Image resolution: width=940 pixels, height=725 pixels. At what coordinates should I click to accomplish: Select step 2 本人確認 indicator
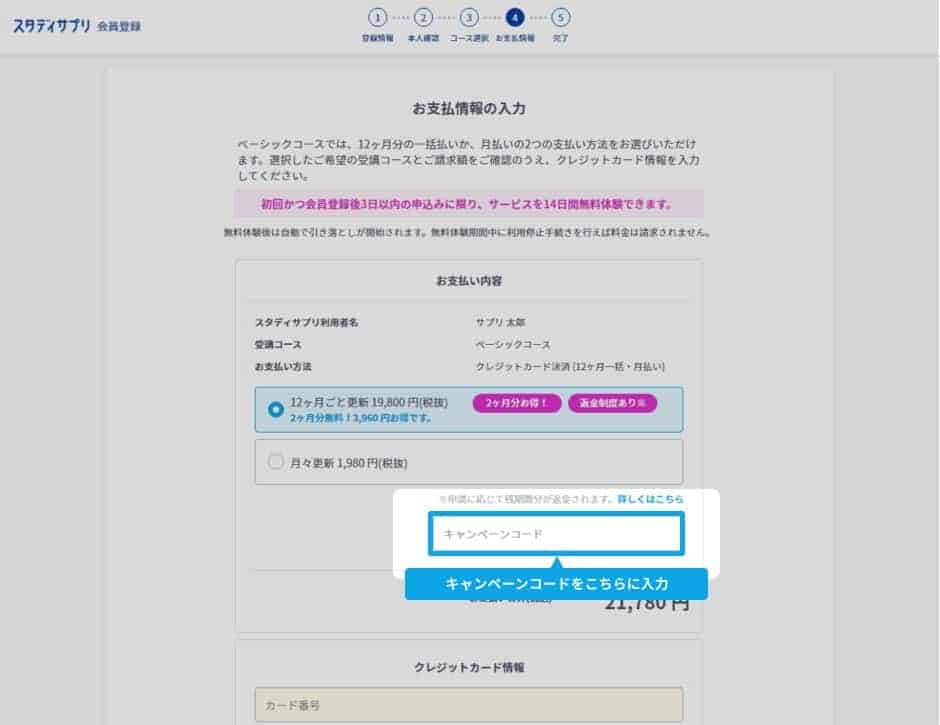(423, 18)
